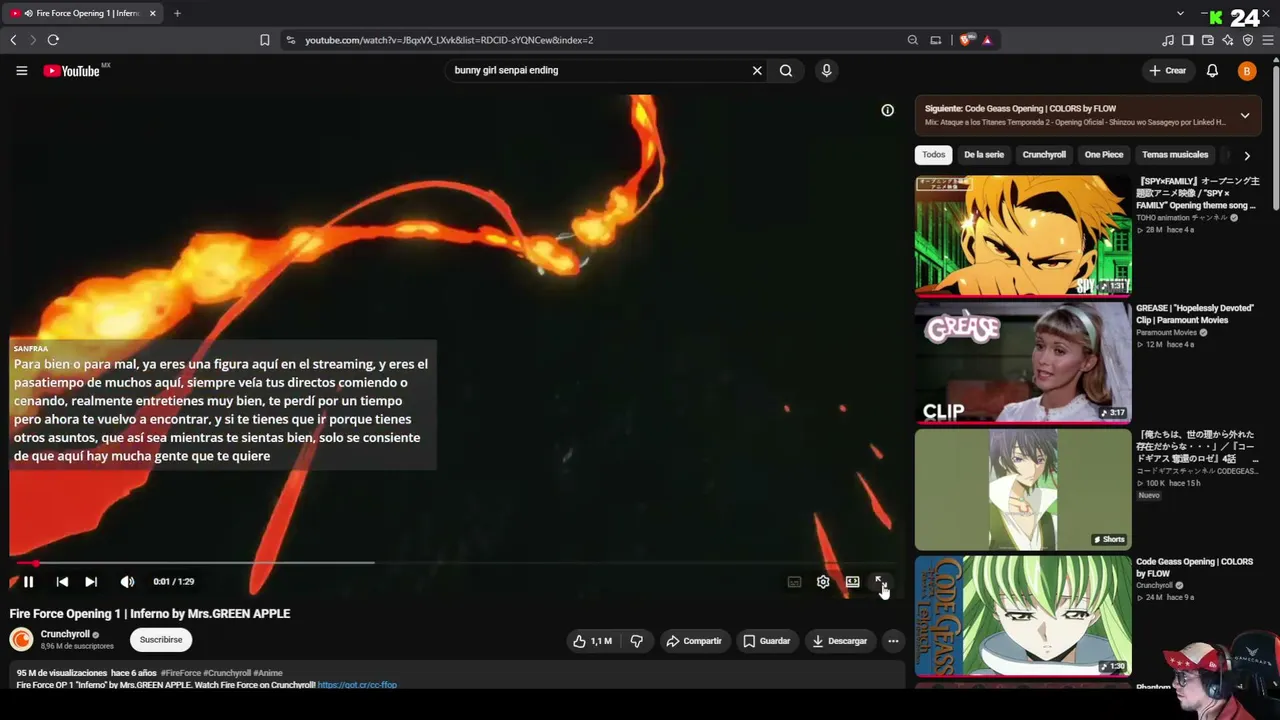This screenshot has height=720, width=1280.
Task: Open zoom control in address bar
Action: coord(912,40)
